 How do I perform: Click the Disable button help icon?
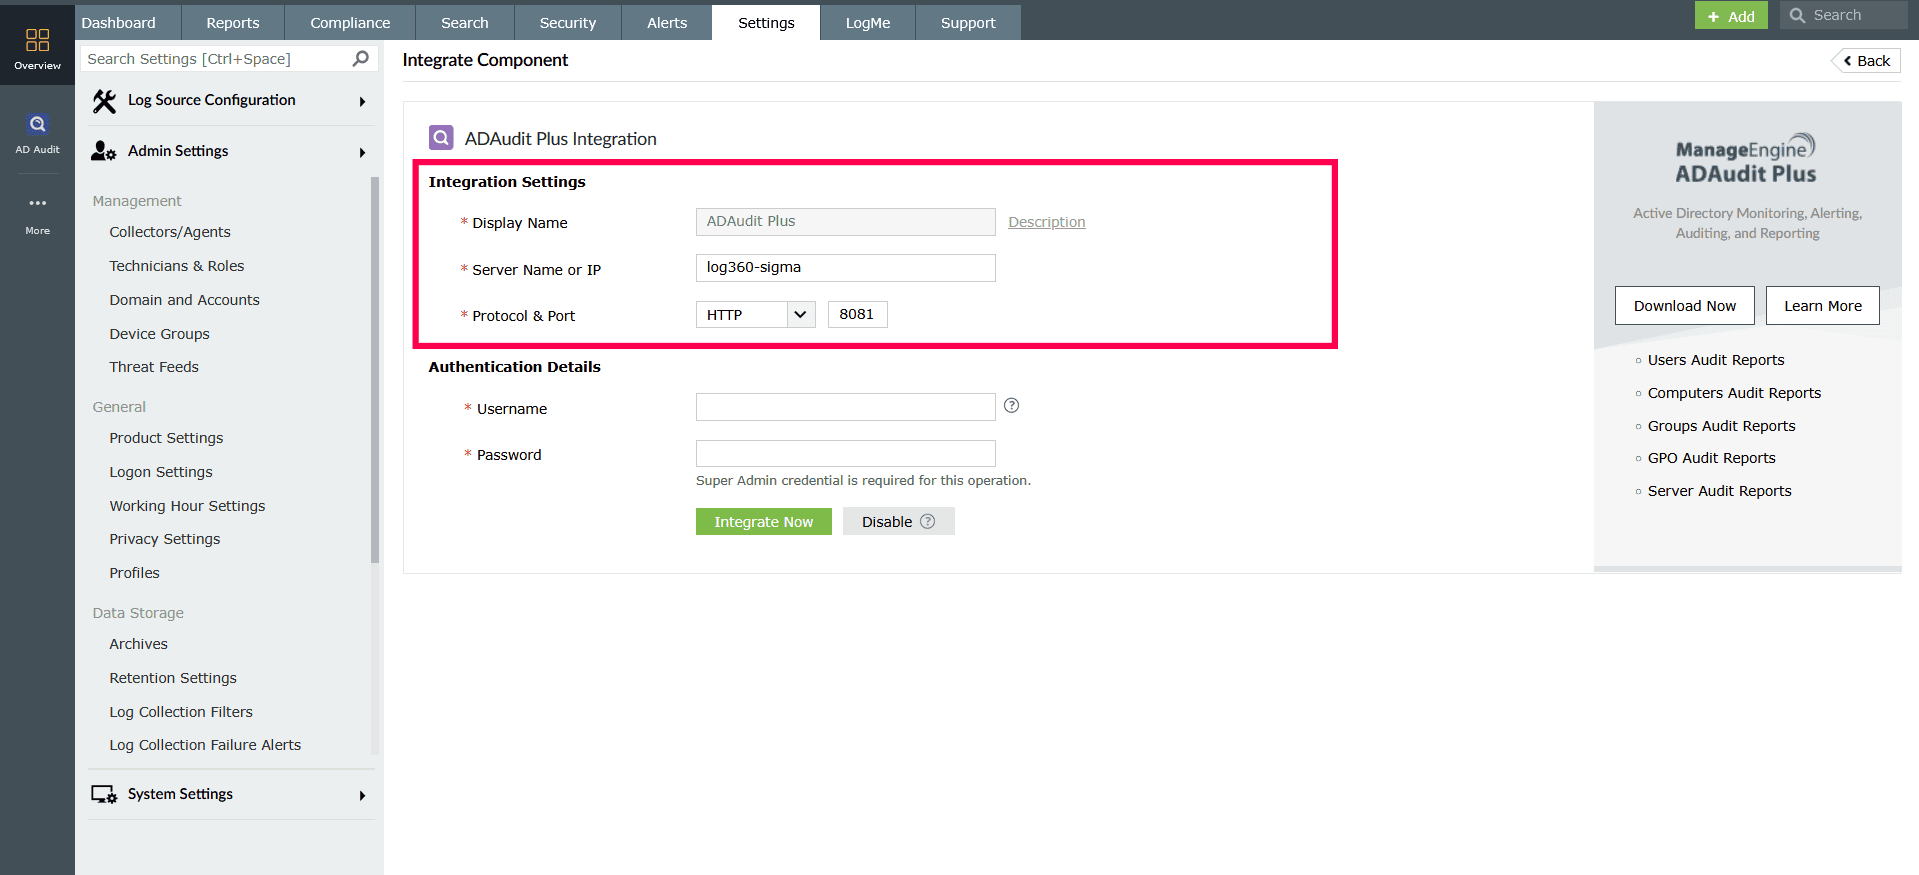pos(928,521)
